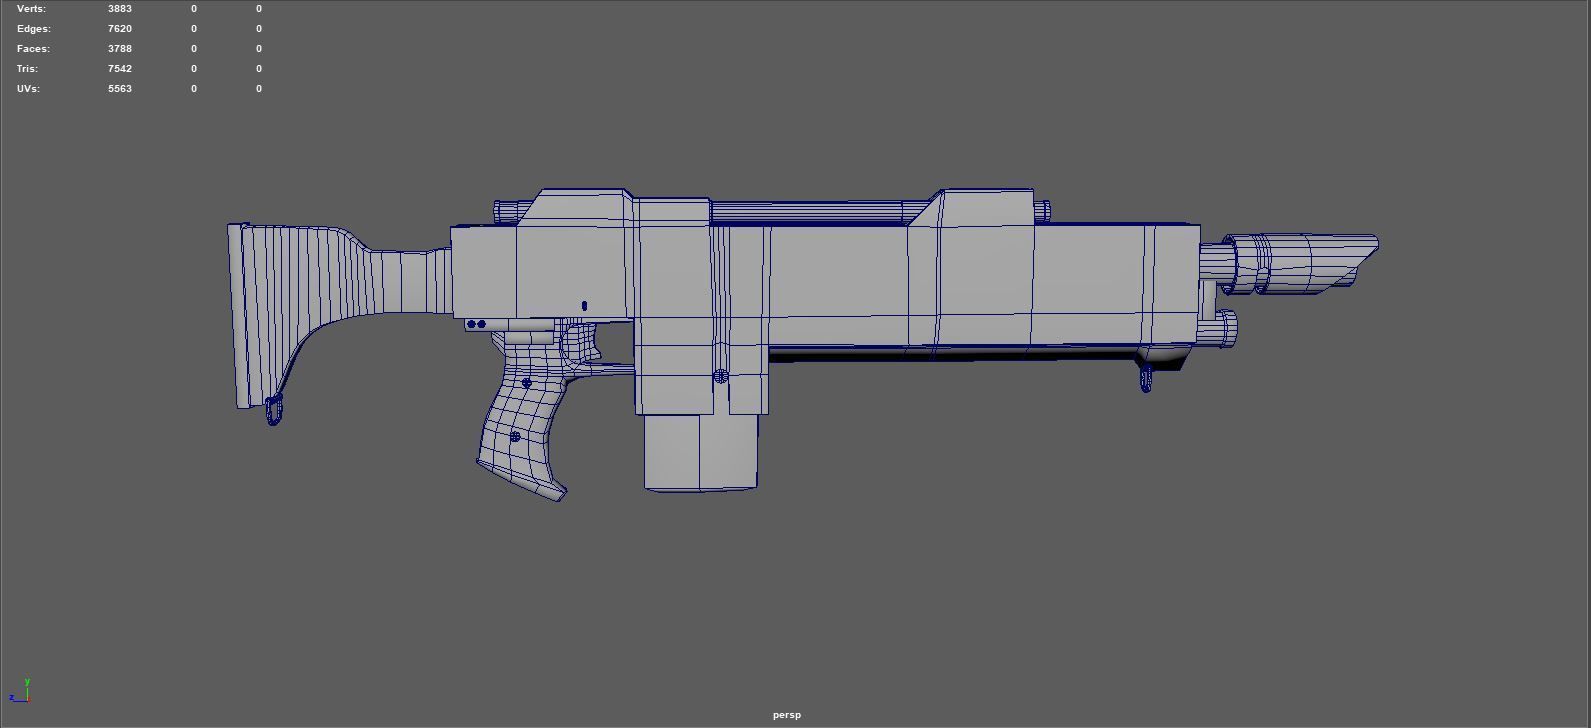Click the Verts count value 3883
Viewport: 1591px width, 728px height.
[x=120, y=8]
